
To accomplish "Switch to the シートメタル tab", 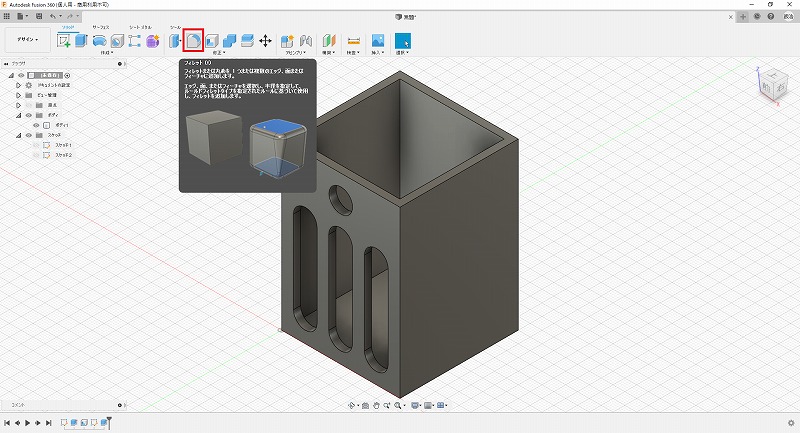I will (x=140, y=28).
